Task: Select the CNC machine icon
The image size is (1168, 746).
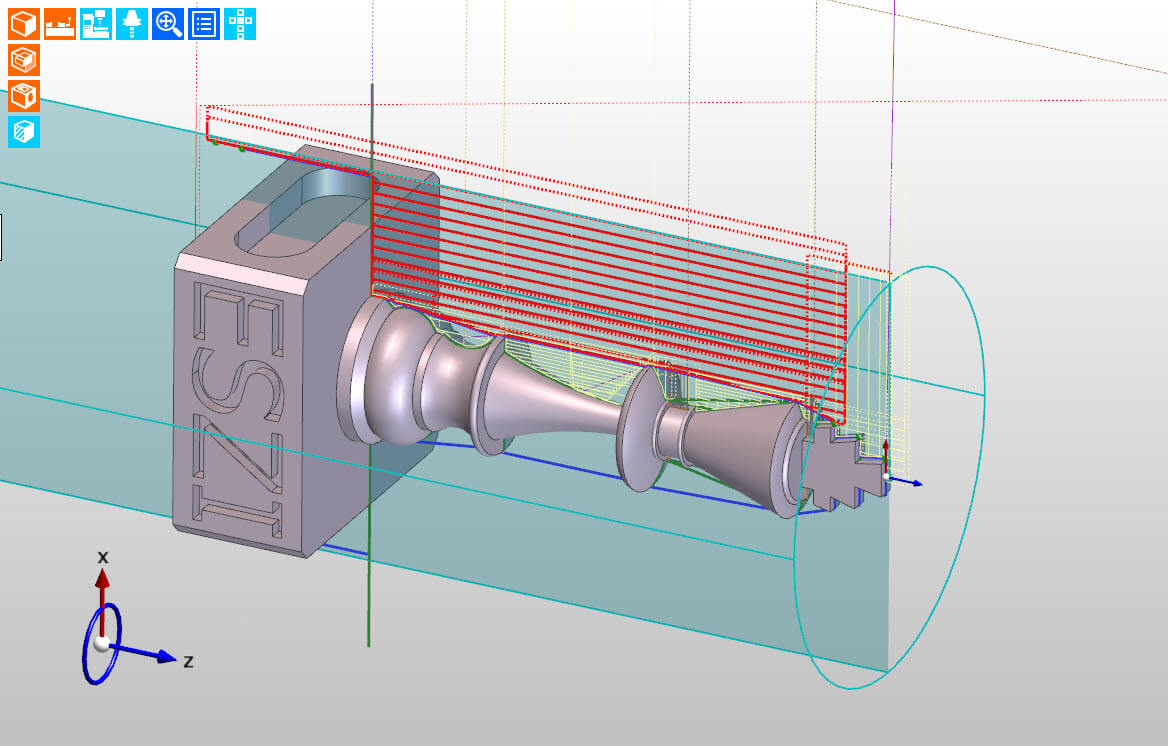Action: 96,24
